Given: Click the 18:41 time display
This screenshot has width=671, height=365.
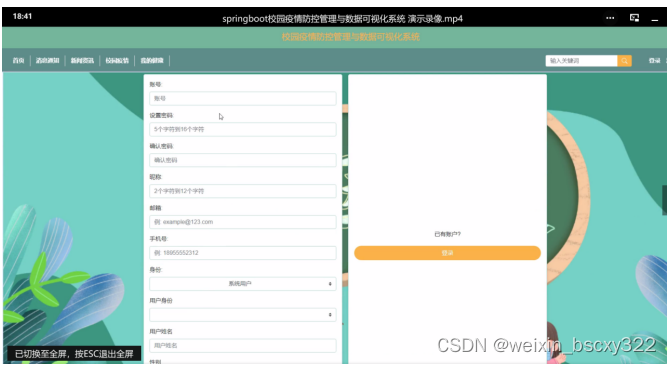Looking at the screenshot, I should click(22, 16).
